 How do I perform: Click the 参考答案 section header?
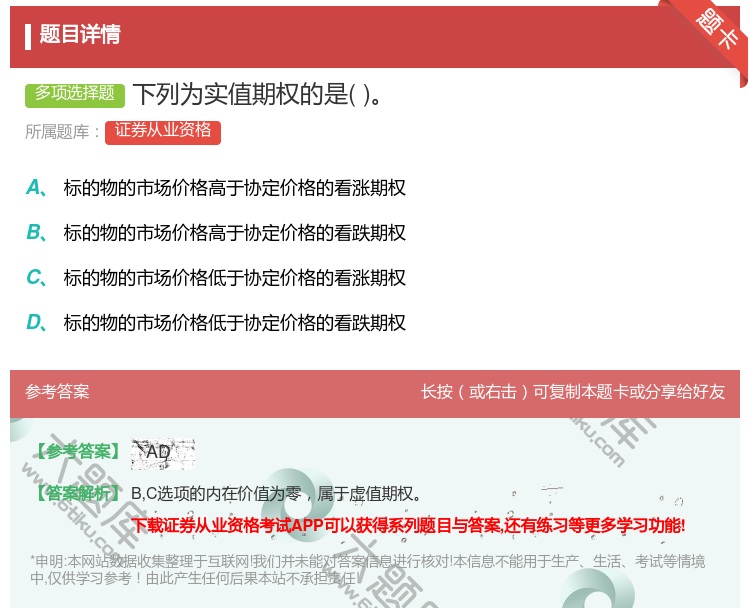pyautogui.click(x=57, y=392)
